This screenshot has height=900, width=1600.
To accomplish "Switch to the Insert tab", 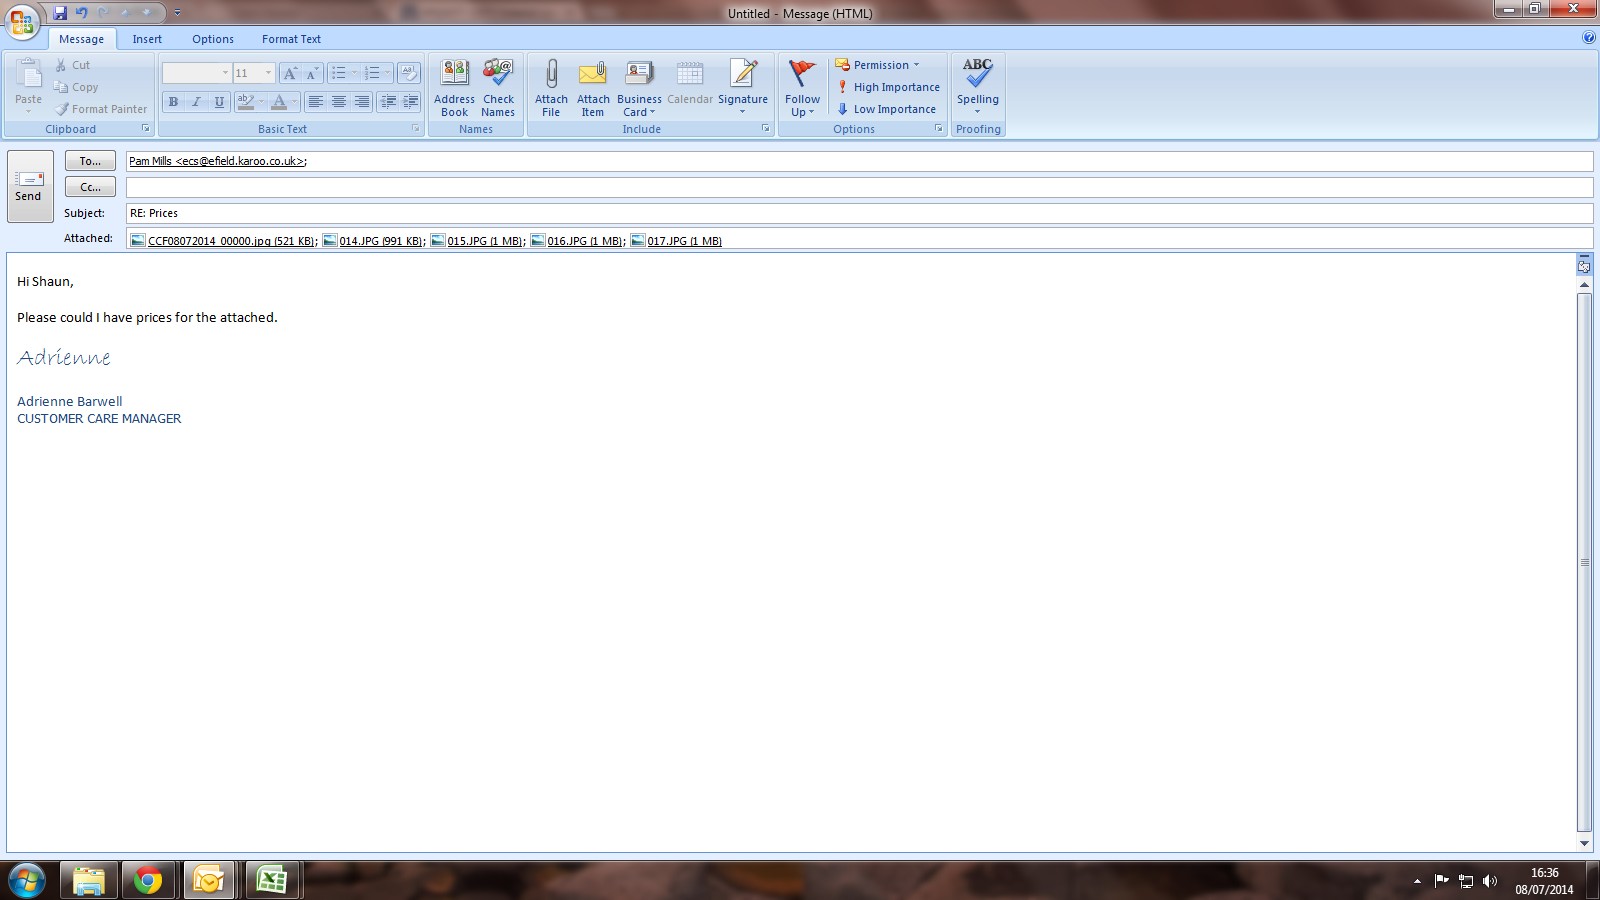I will click(147, 39).
